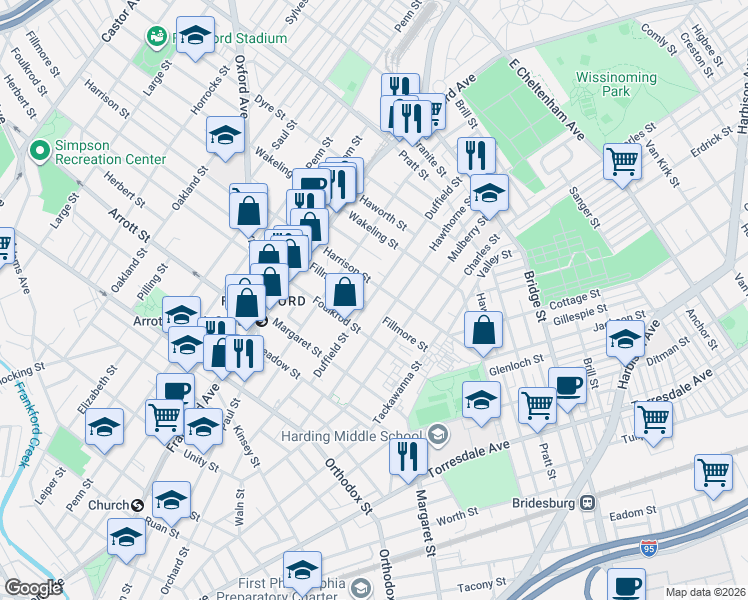Image resolution: width=748 pixels, height=600 pixels.
Task: Select the Glenloch St label
Action: point(516,364)
